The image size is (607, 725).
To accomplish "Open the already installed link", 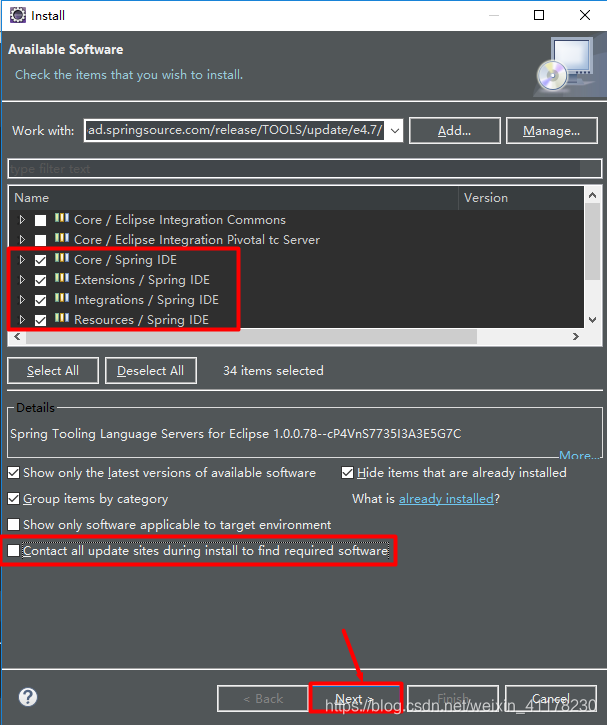I will (446, 498).
